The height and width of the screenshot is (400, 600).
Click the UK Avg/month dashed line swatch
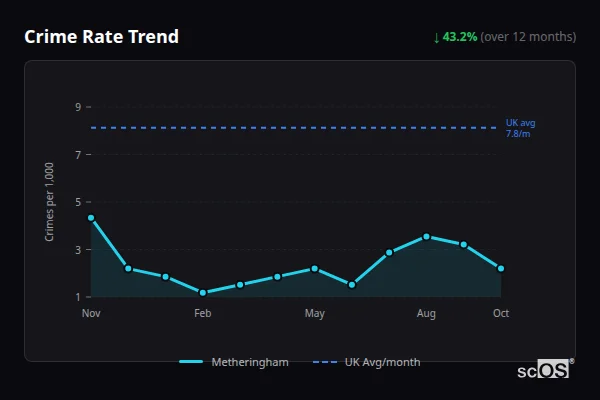pos(325,362)
